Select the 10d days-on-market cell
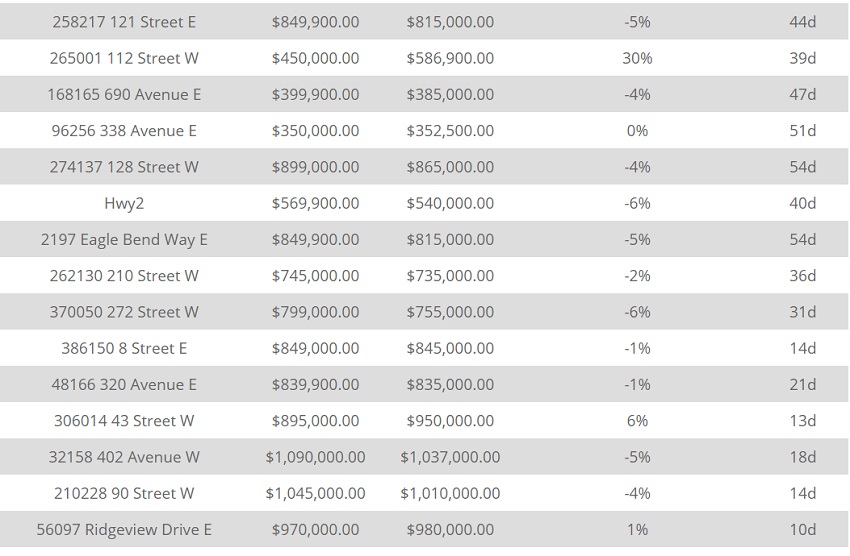 point(802,530)
